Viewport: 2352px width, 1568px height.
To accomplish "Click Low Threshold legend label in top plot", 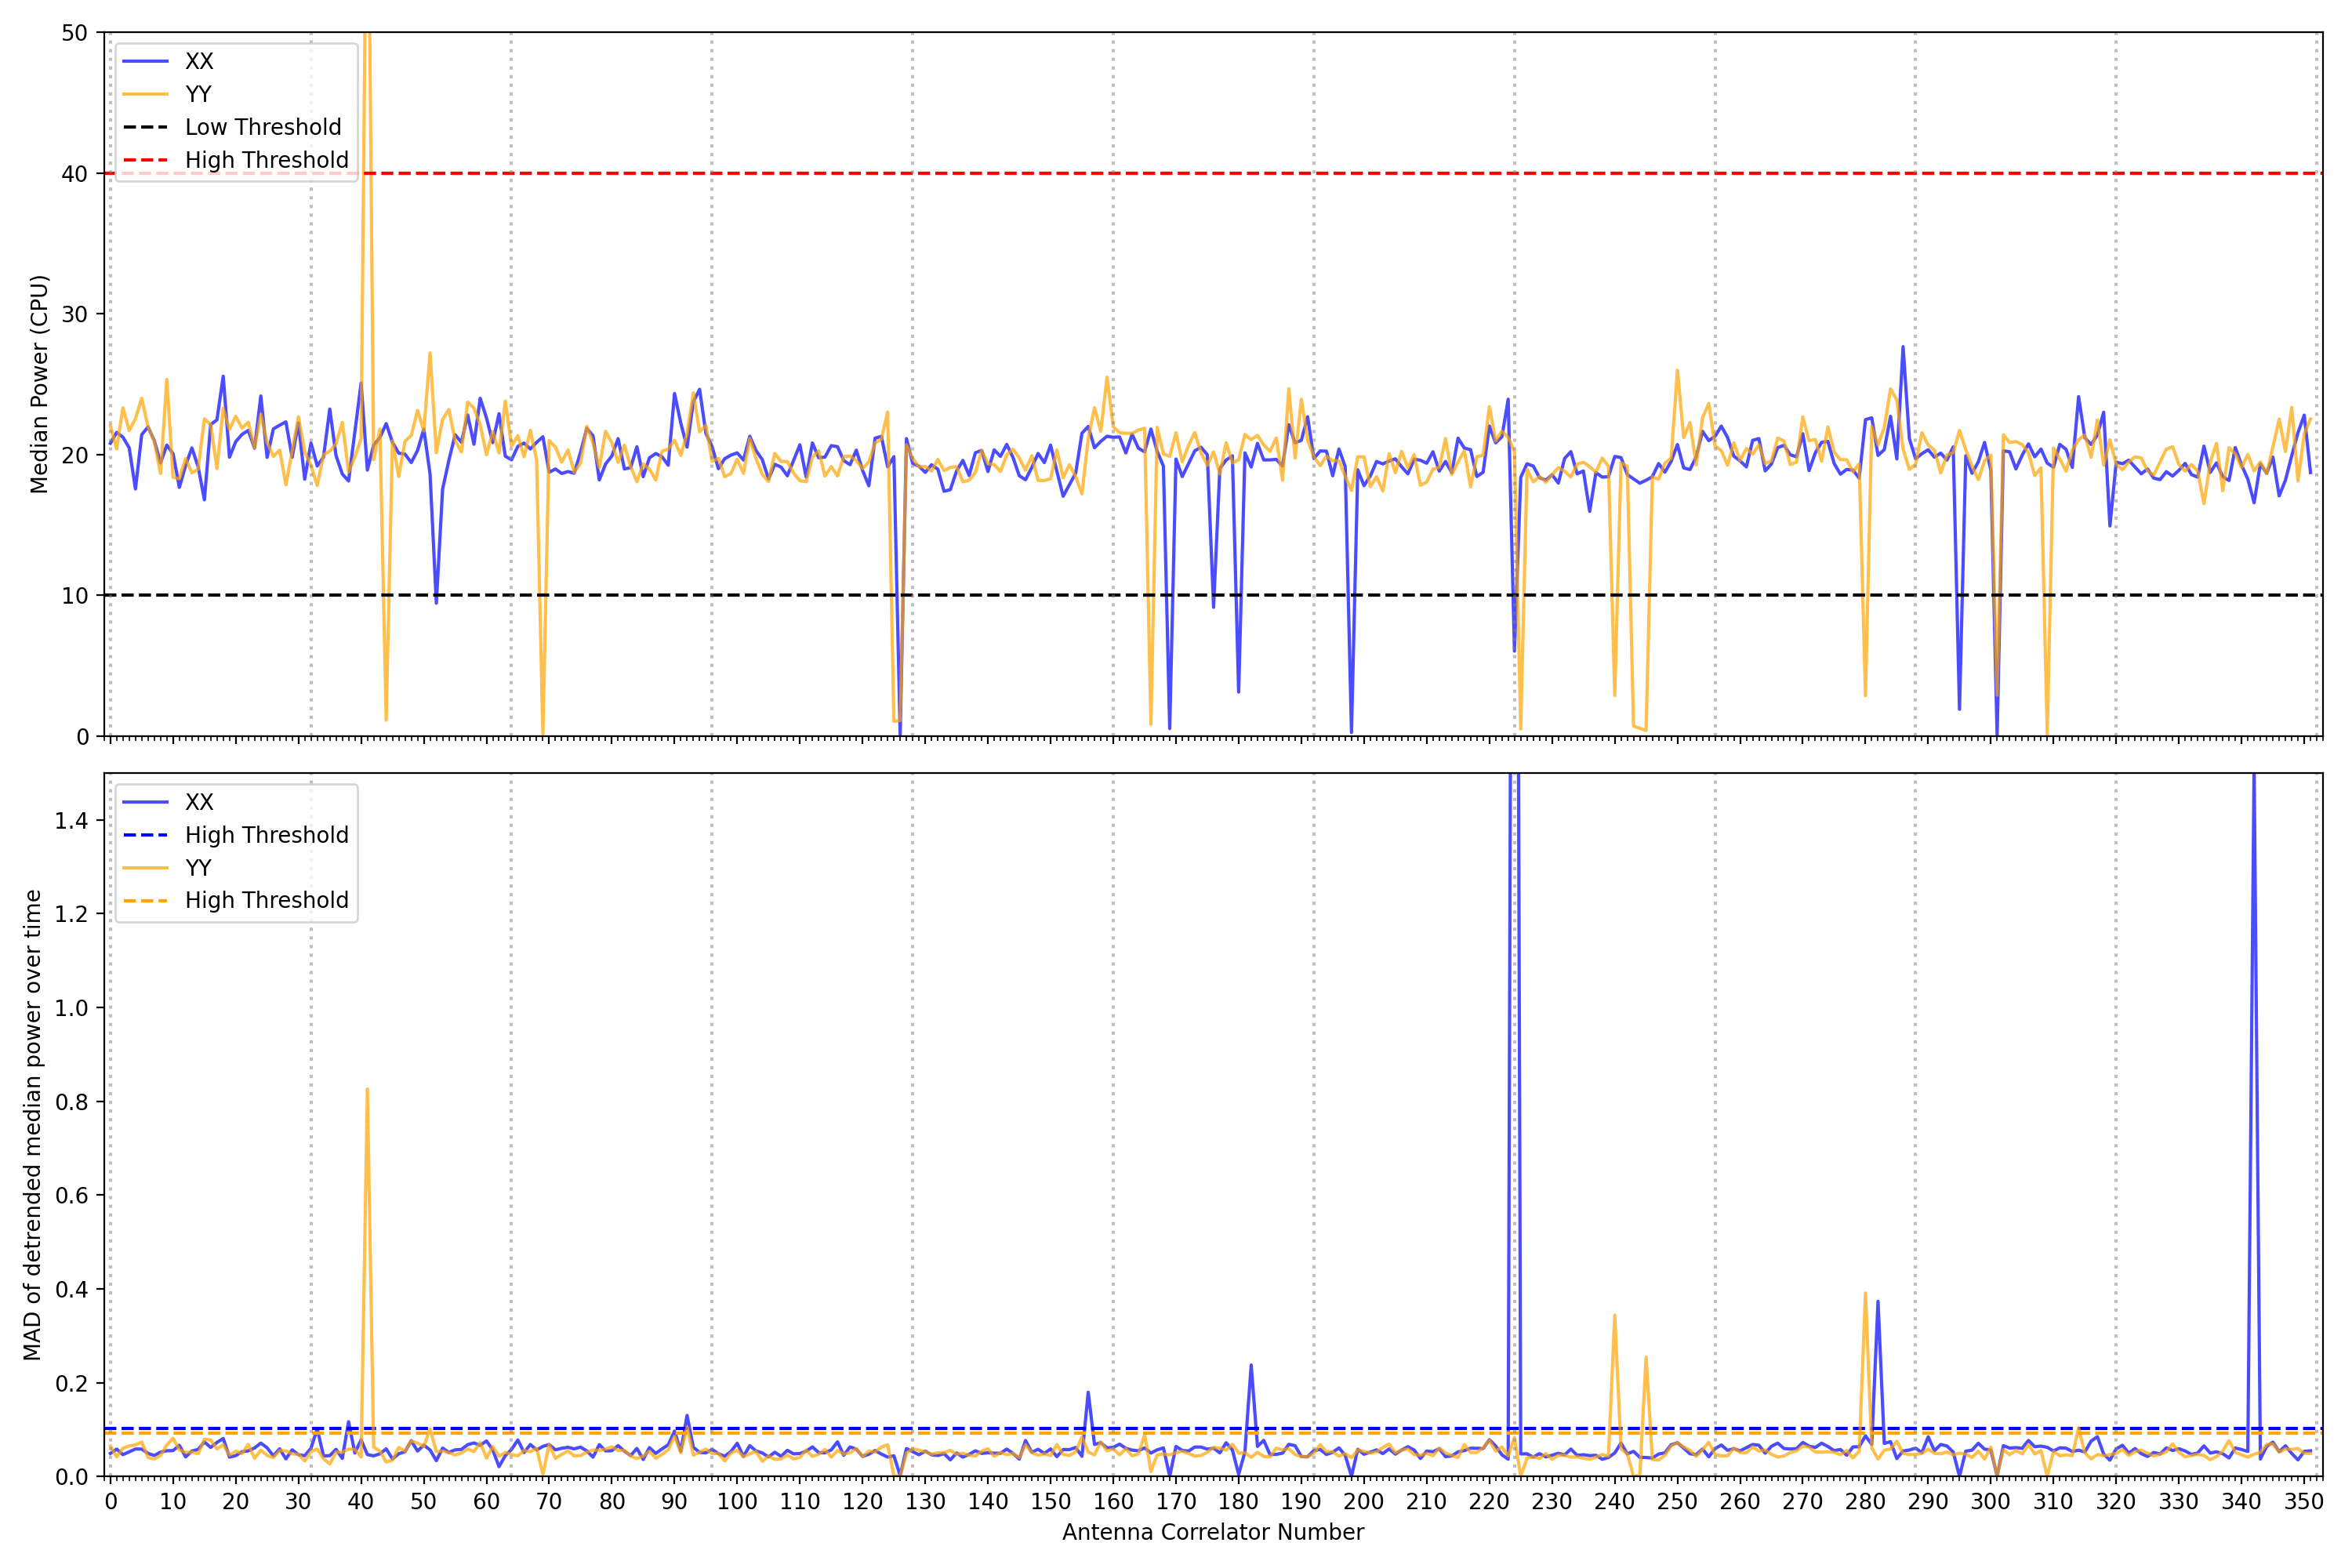I will [262, 127].
